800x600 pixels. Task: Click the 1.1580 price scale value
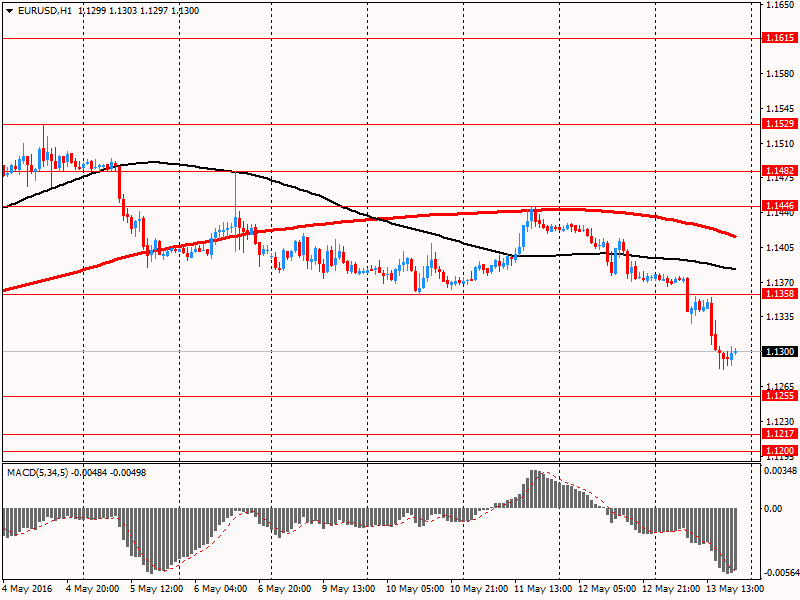pyautogui.click(x=780, y=74)
